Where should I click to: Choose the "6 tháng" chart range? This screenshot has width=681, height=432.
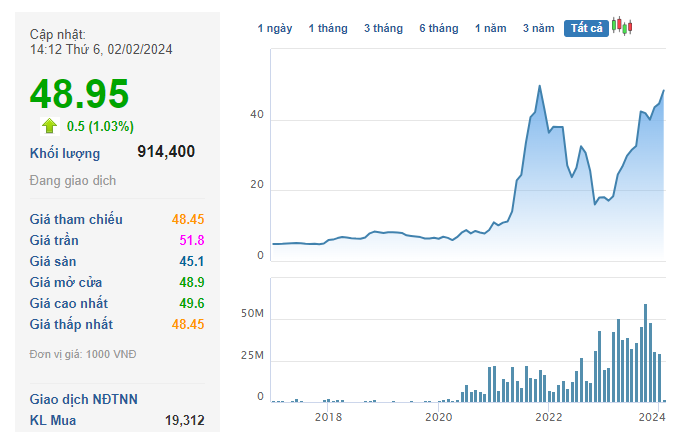click(438, 29)
